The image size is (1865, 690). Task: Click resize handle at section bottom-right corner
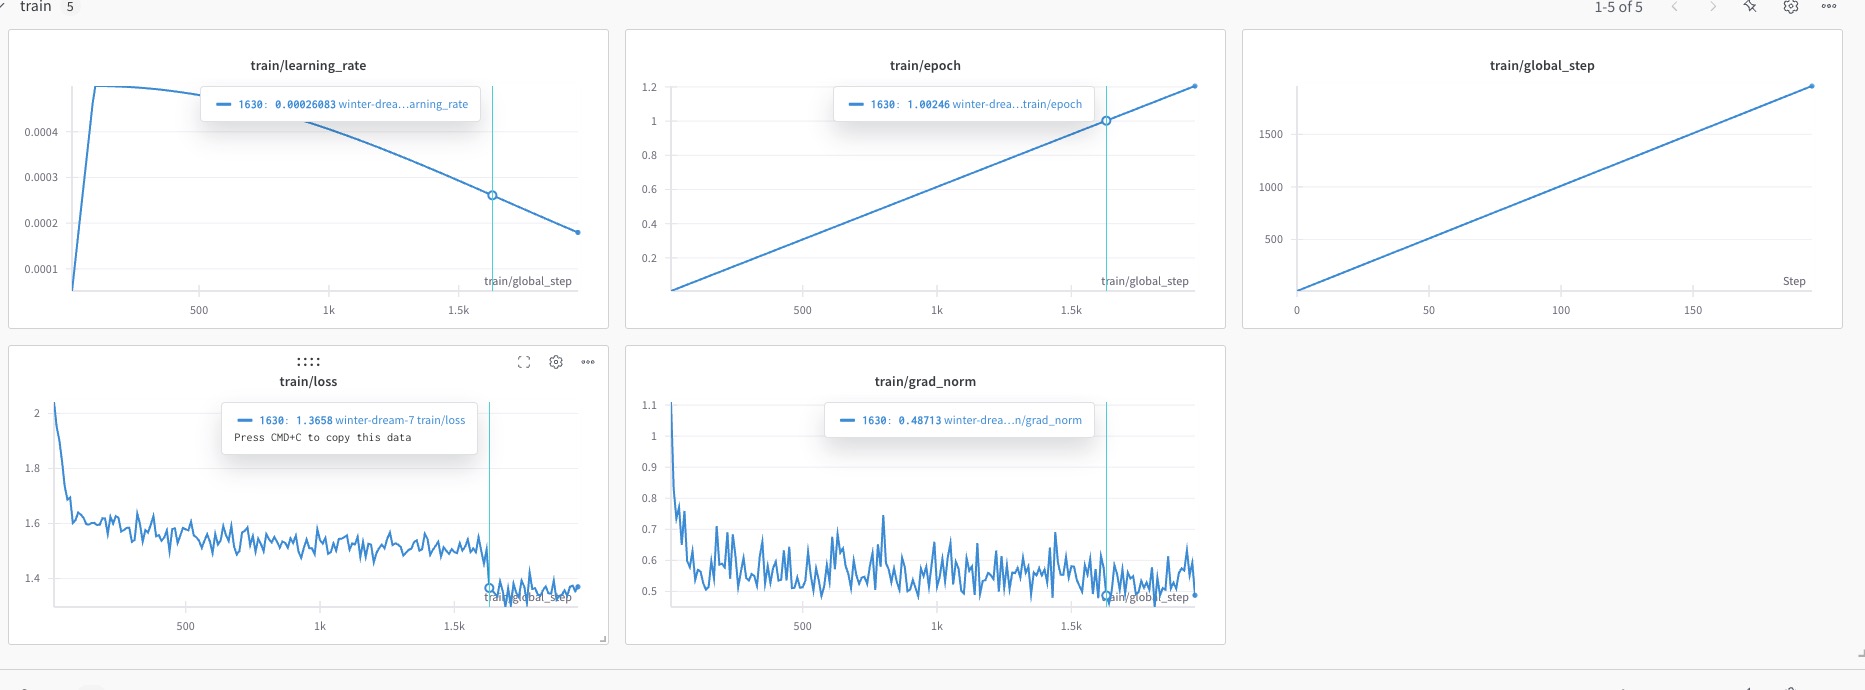(1859, 653)
